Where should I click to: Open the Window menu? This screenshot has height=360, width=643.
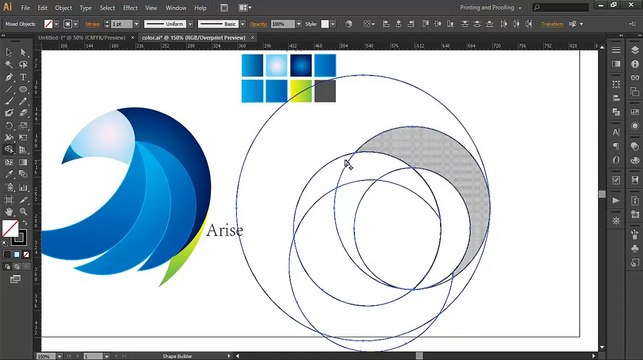point(176,8)
